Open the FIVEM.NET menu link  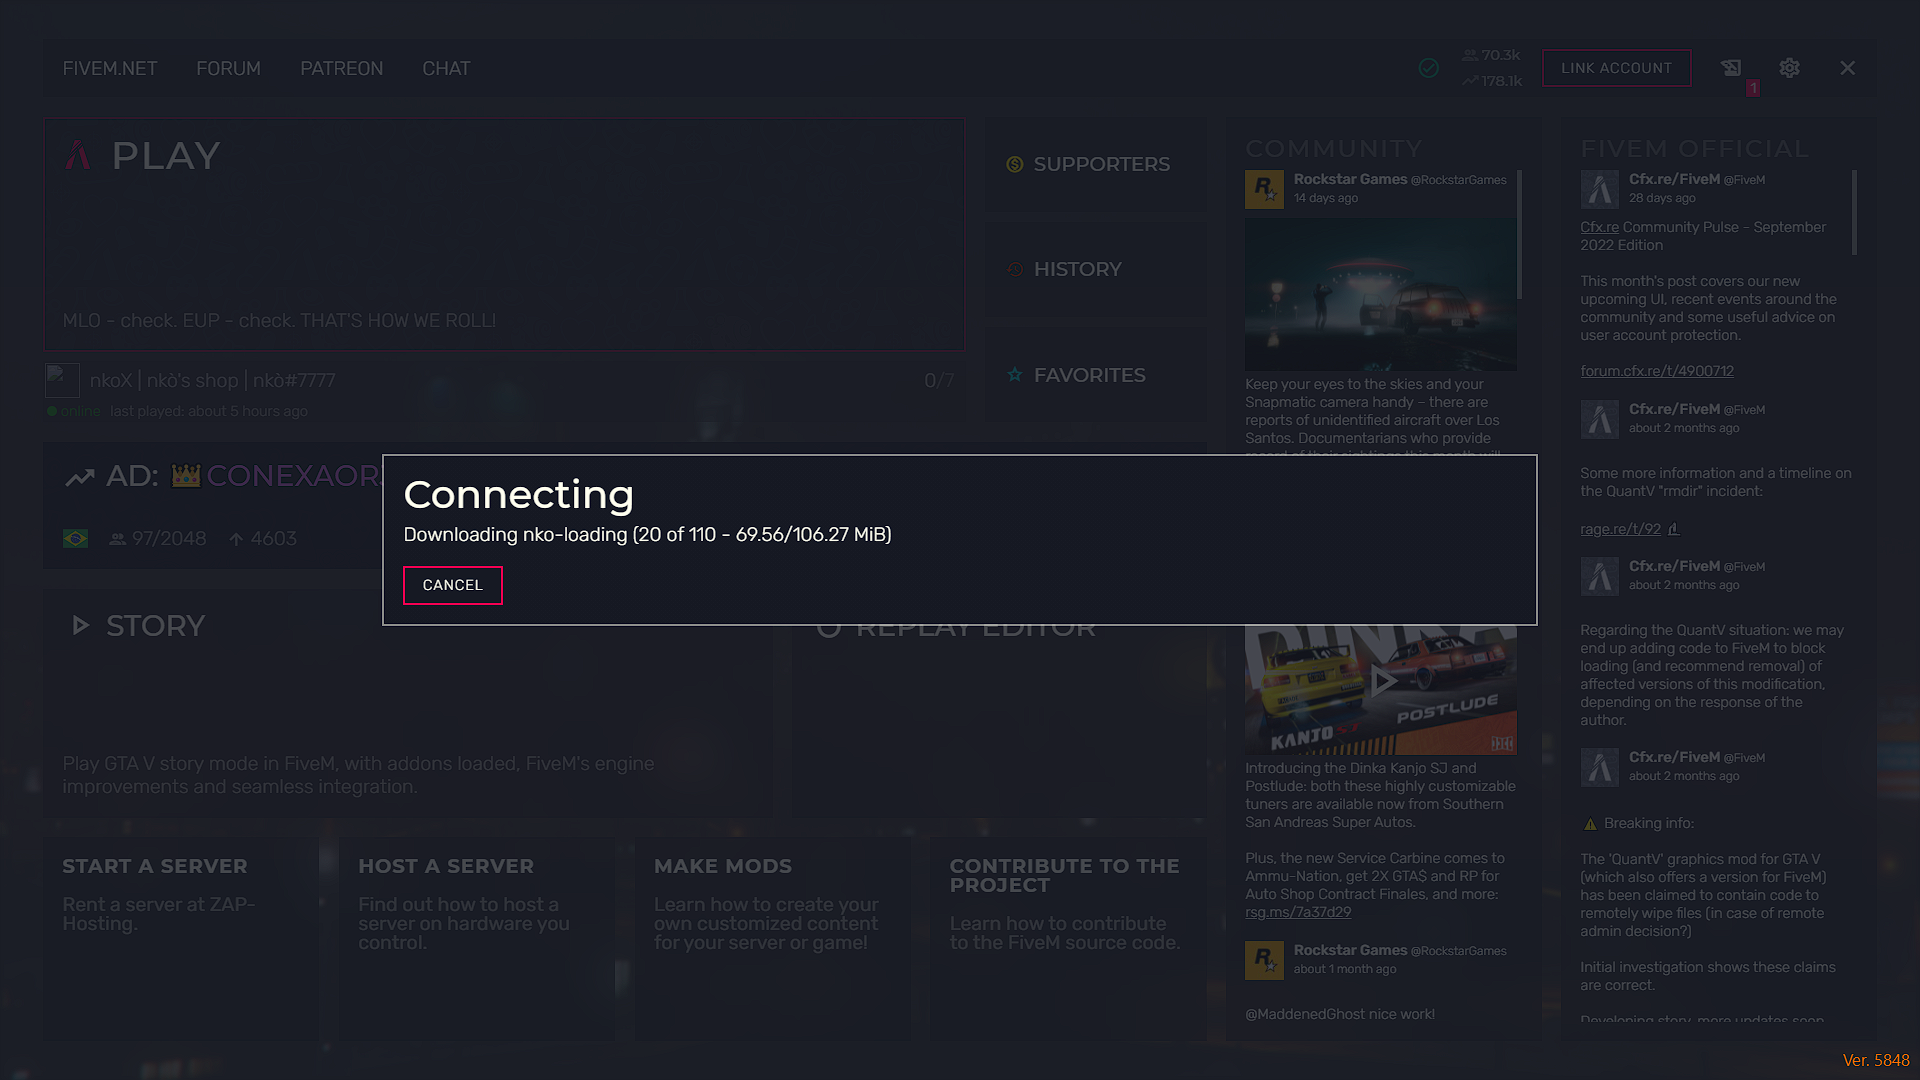coord(110,68)
